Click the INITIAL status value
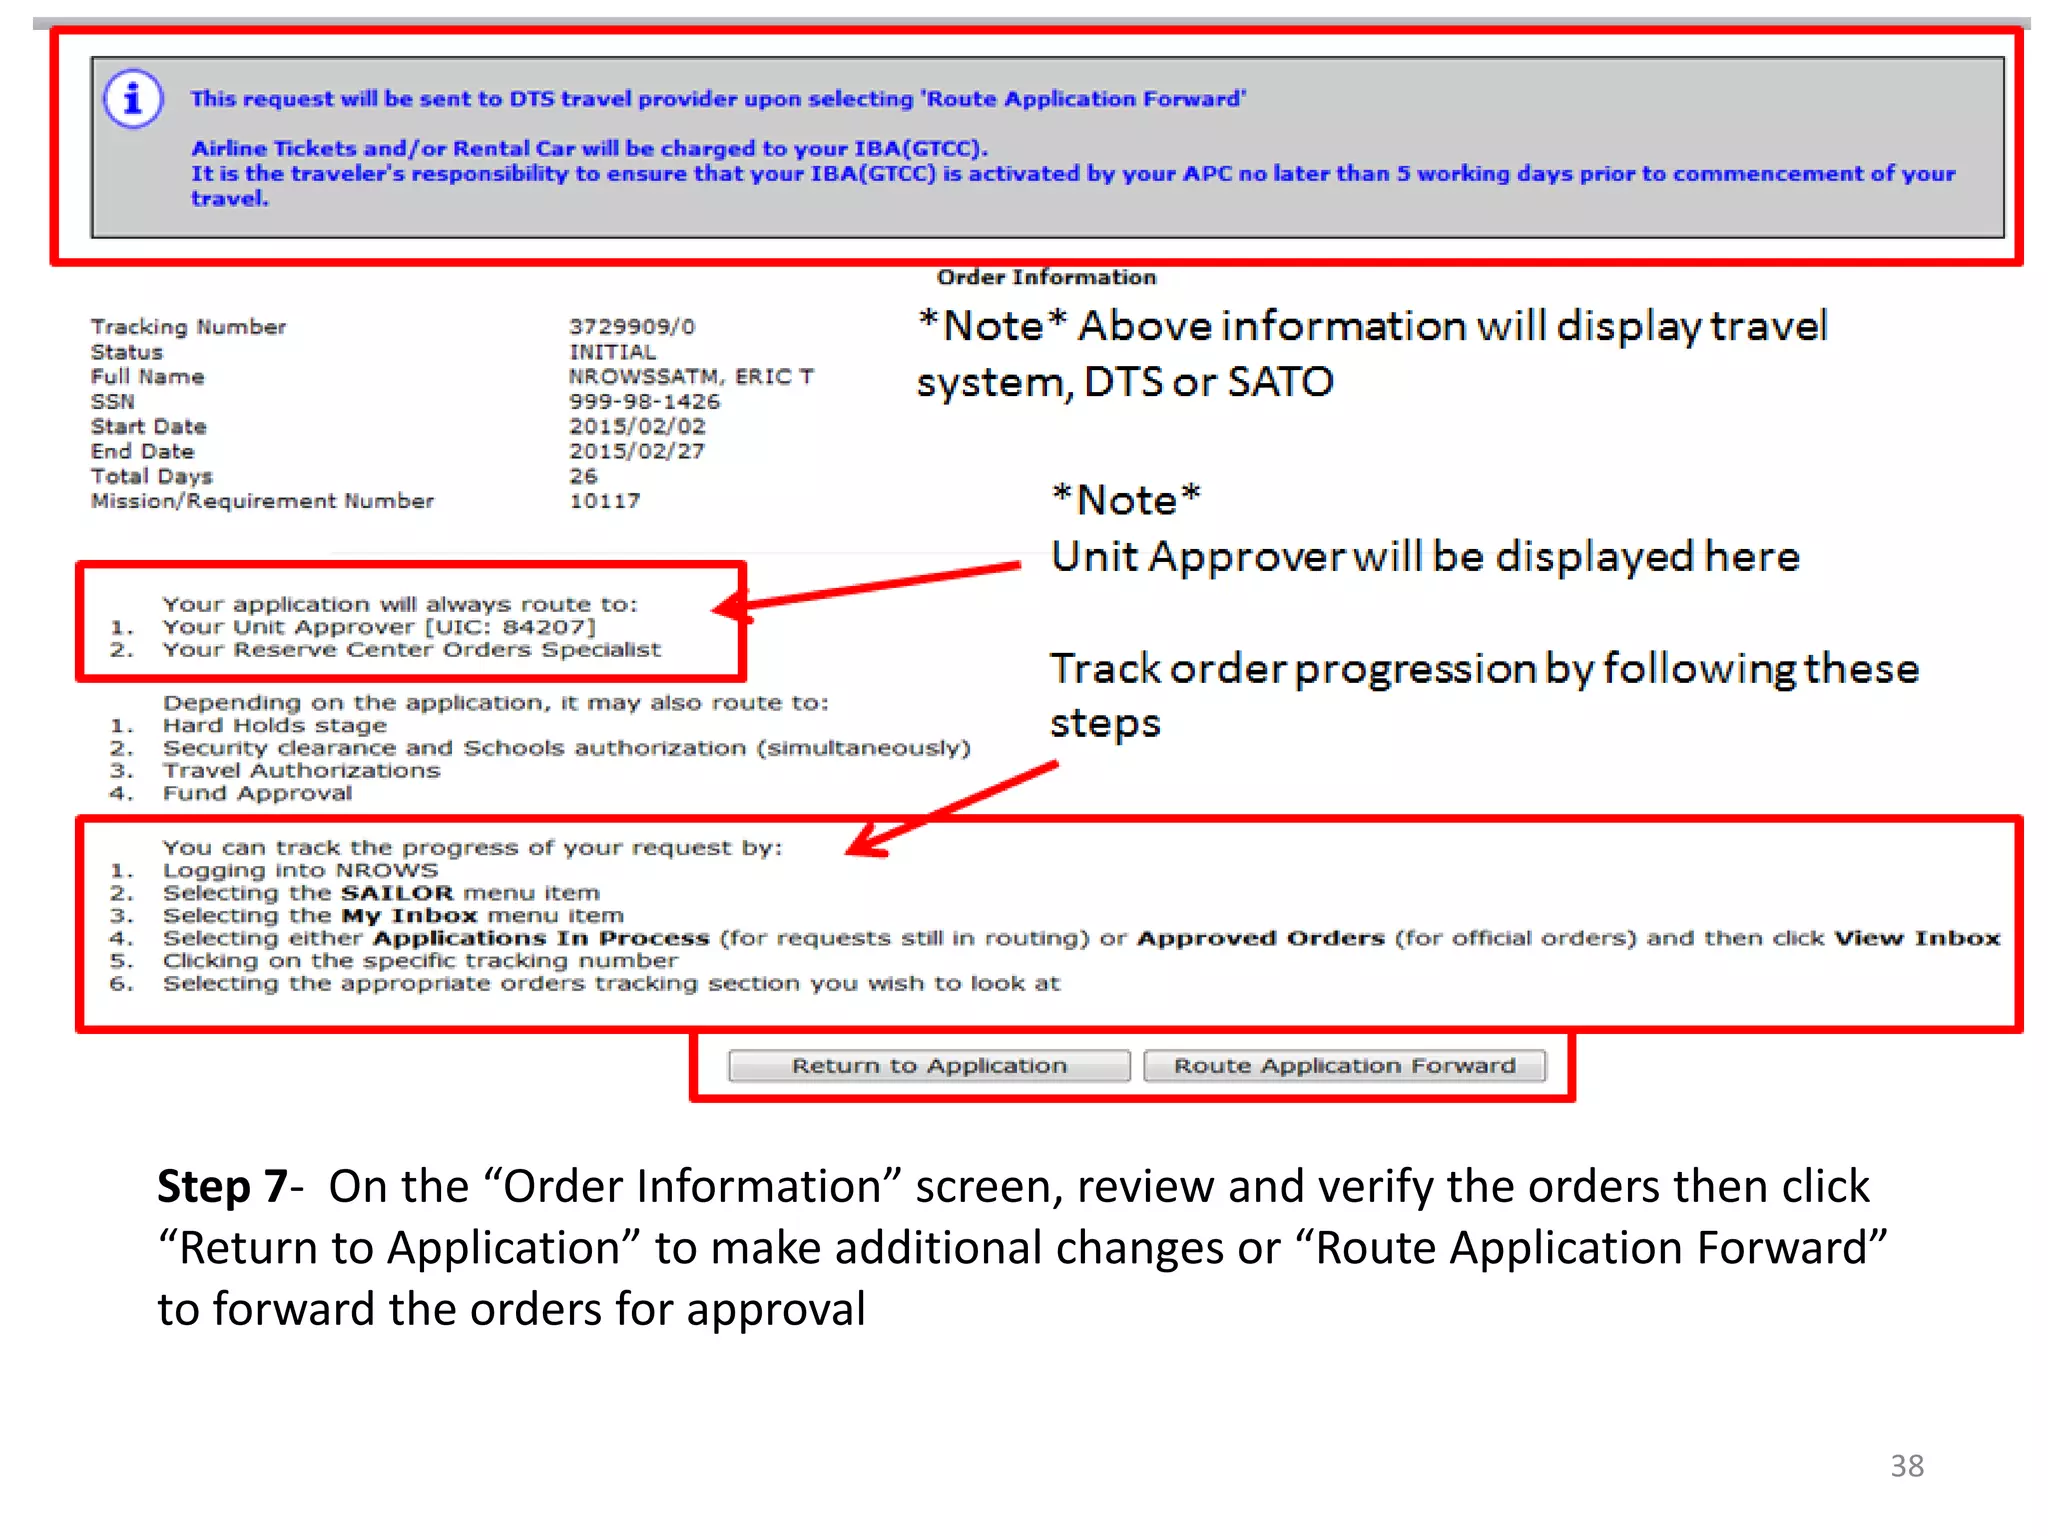Image resolution: width=2048 pixels, height=1536 pixels. click(x=613, y=352)
